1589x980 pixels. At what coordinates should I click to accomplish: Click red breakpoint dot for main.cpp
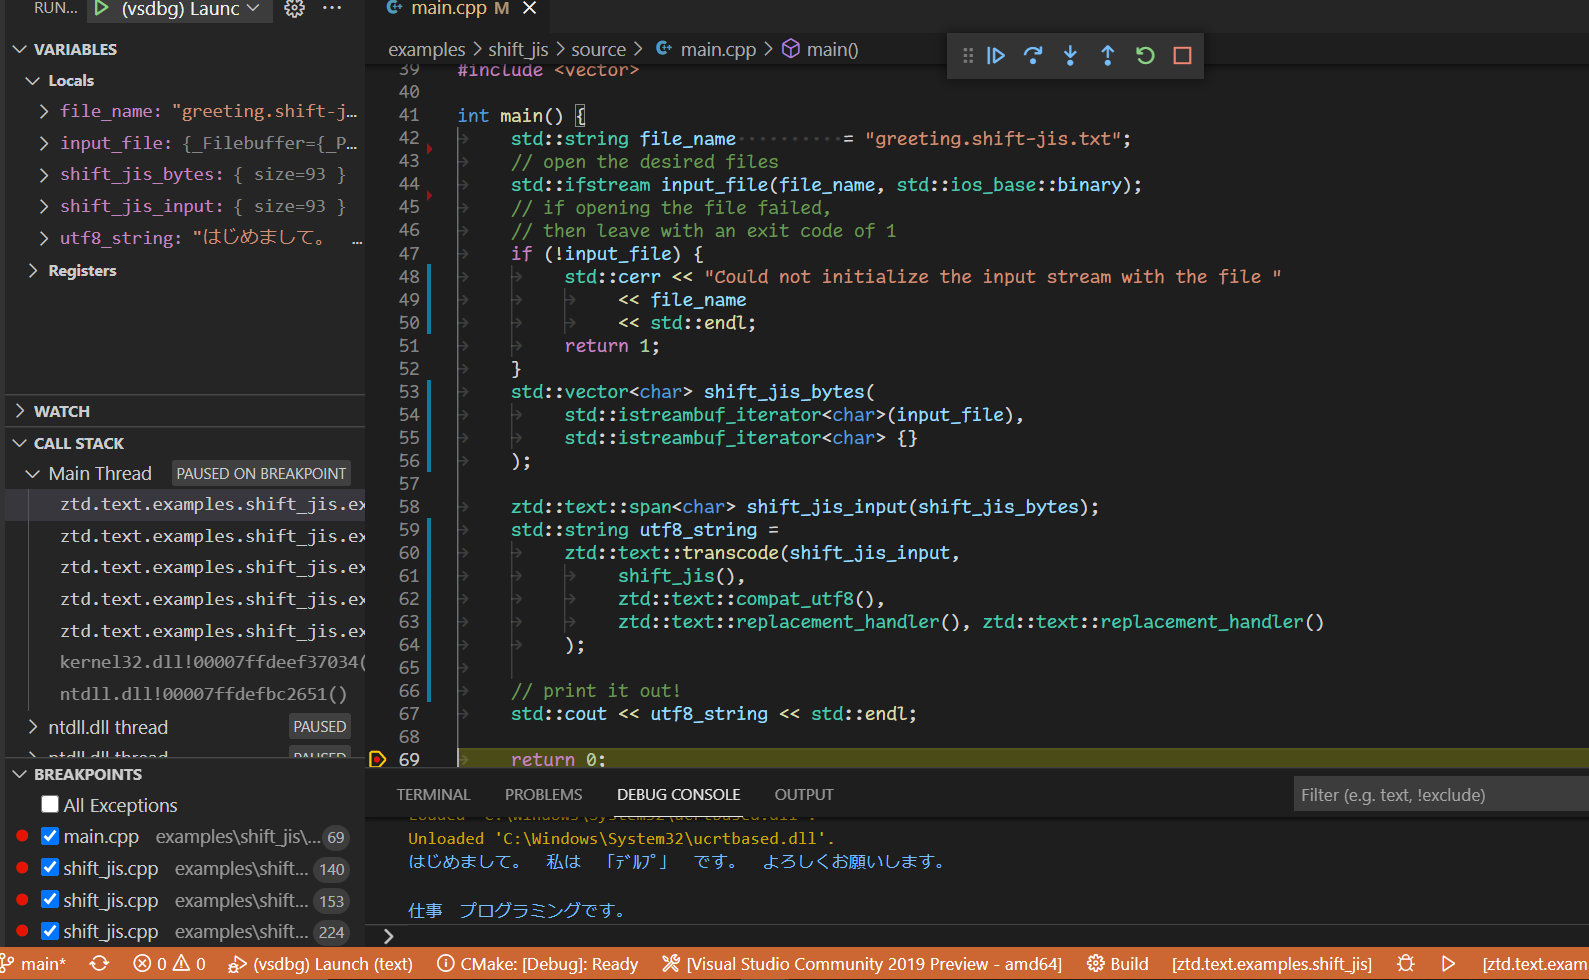pos(22,836)
